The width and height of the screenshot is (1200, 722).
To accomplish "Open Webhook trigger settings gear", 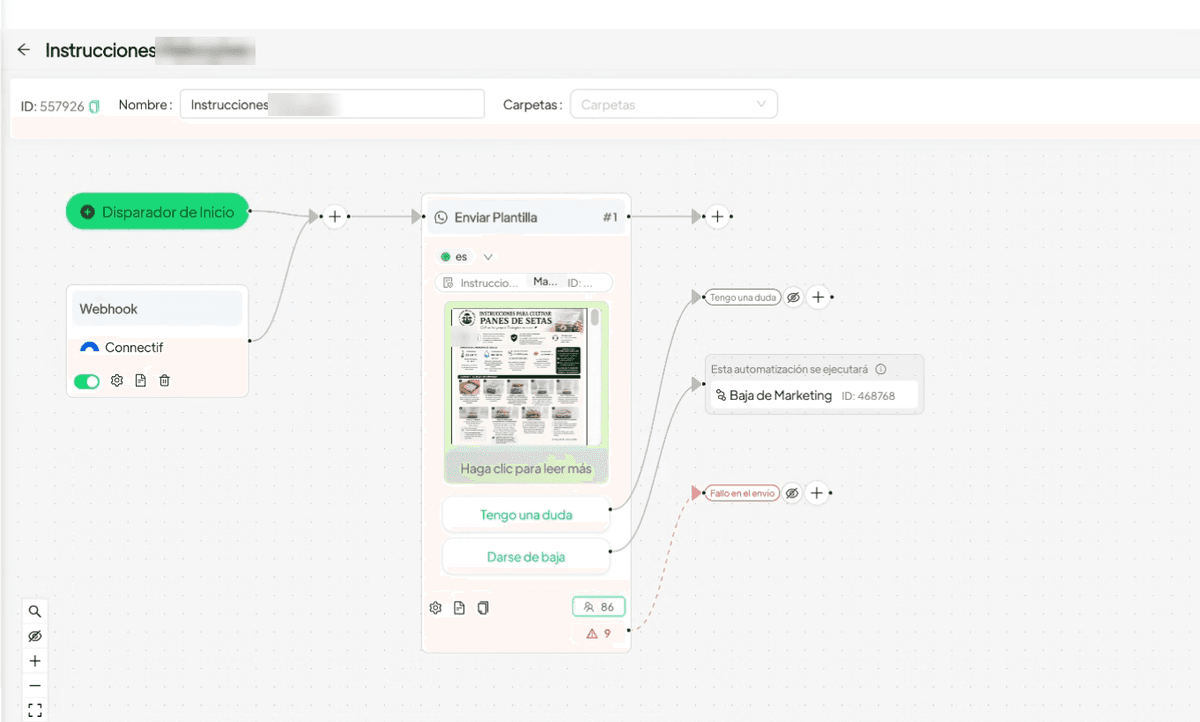I will (117, 381).
